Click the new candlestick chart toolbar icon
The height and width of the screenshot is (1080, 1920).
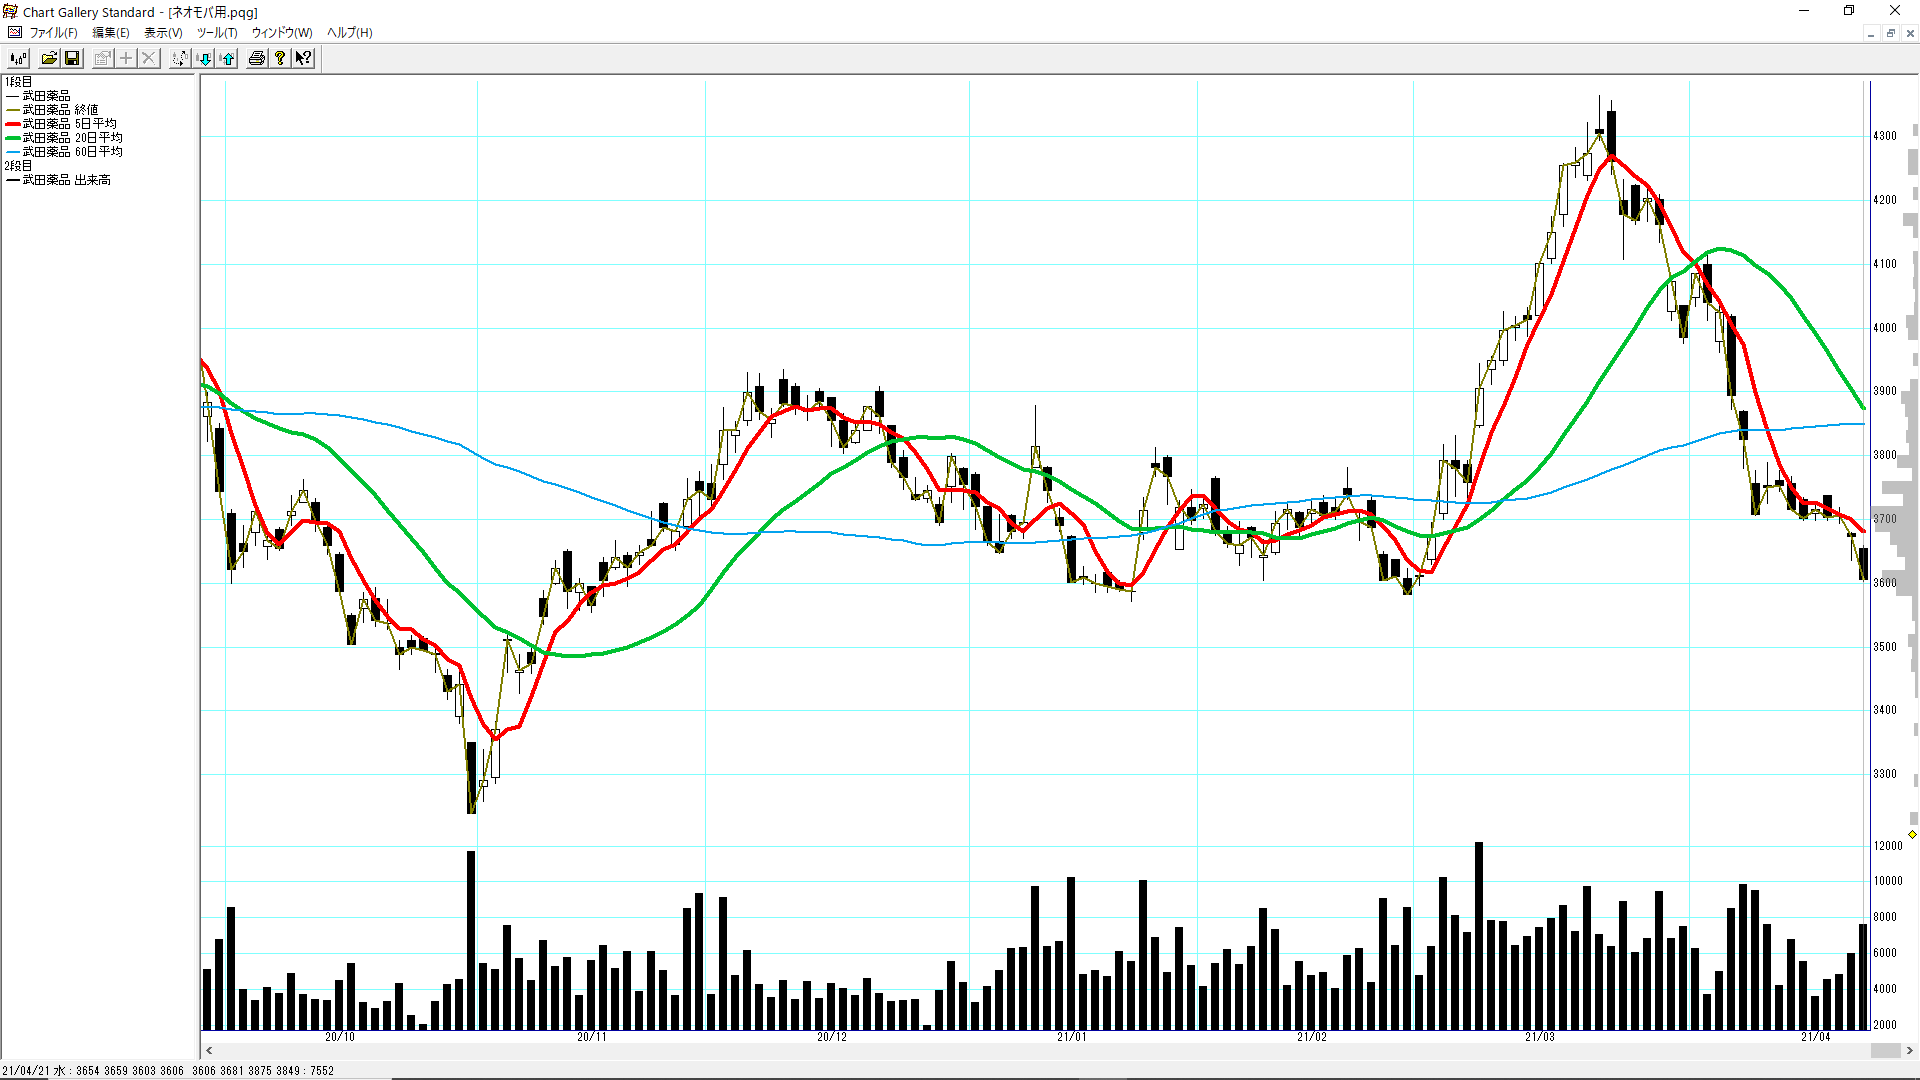click(x=18, y=58)
